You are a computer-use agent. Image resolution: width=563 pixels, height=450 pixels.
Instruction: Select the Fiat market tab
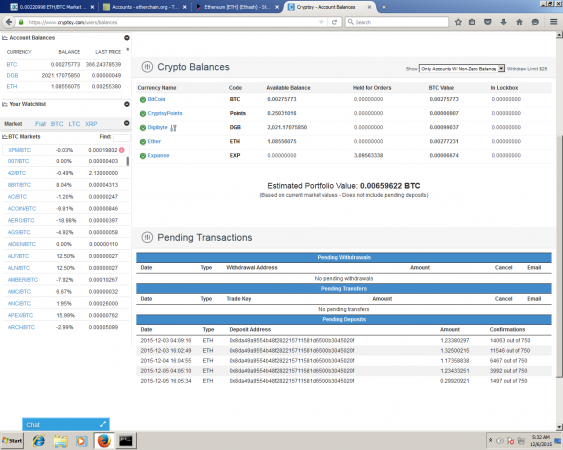40,124
